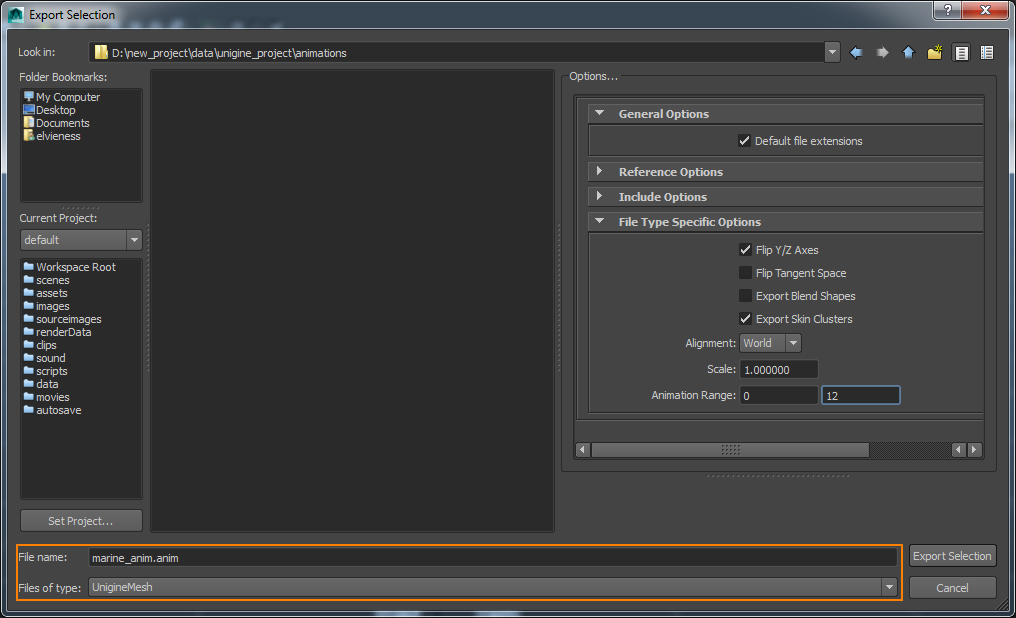1016x618 pixels.
Task: Click the Export Selection button
Action: tap(952, 557)
